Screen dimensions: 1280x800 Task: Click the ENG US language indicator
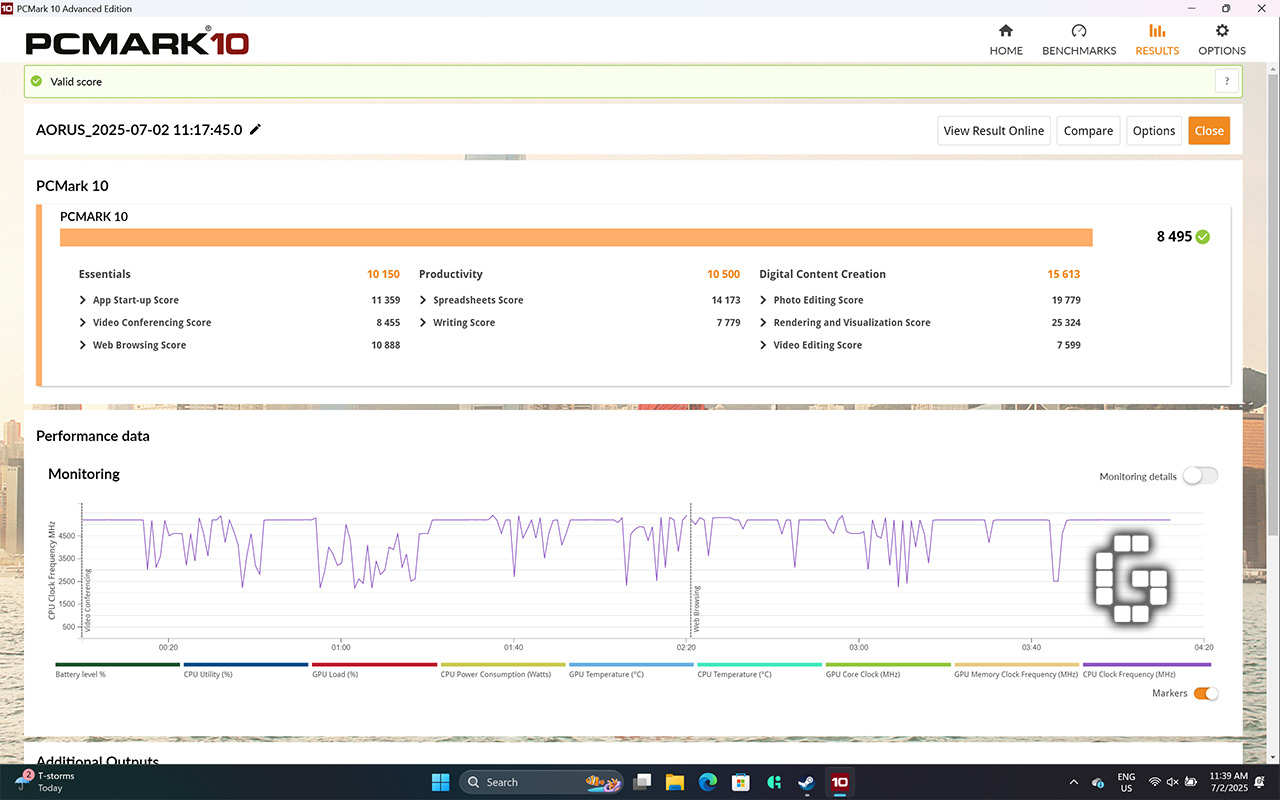(x=1126, y=782)
